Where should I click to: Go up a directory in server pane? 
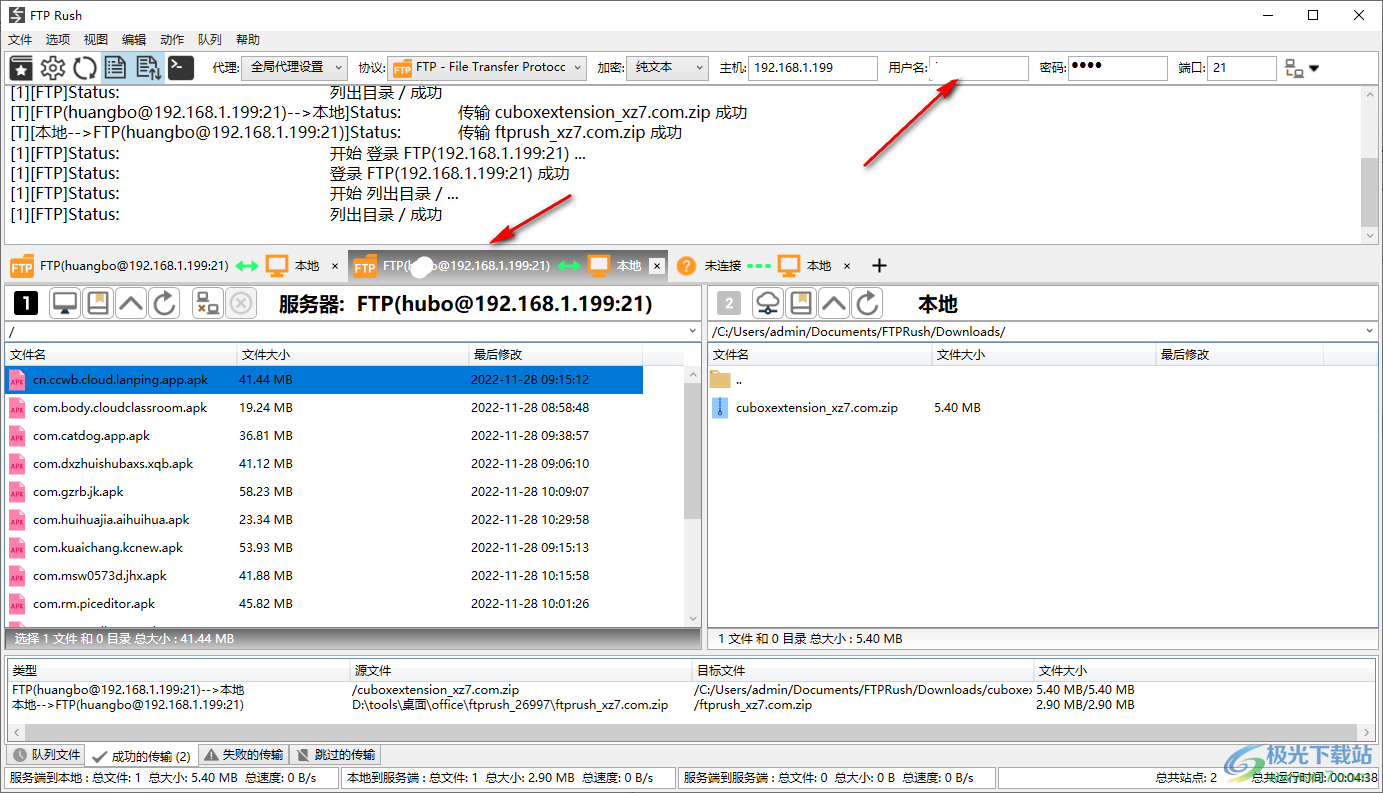[x=131, y=304]
